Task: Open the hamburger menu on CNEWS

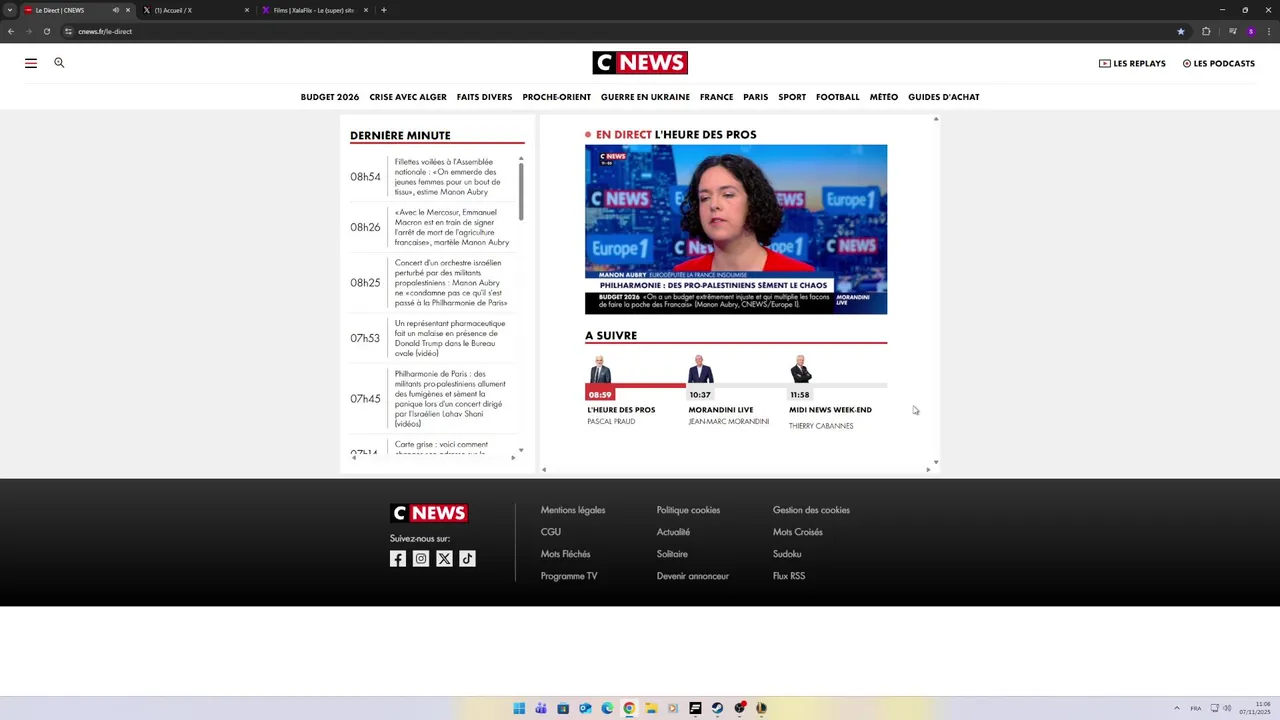Action: (x=31, y=63)
